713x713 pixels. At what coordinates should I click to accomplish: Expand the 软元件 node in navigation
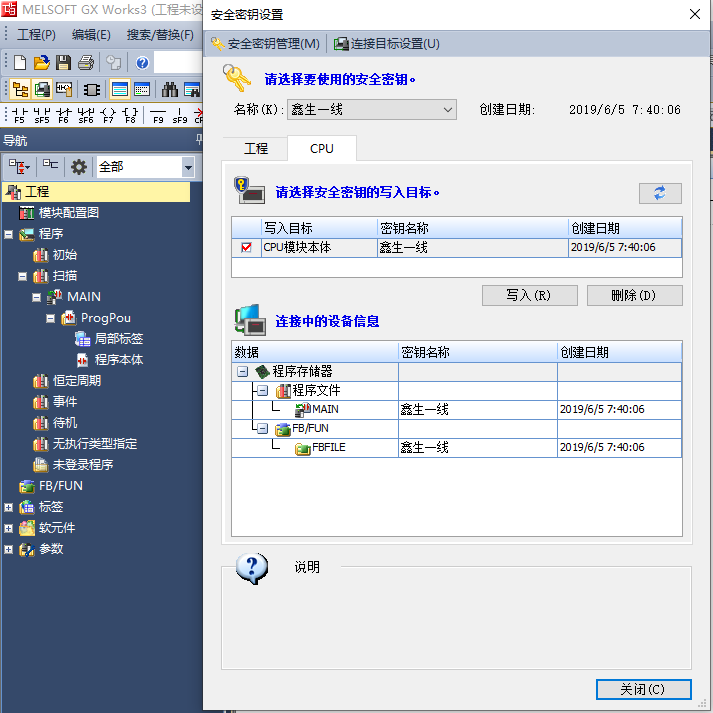click(x=9, y=528)
